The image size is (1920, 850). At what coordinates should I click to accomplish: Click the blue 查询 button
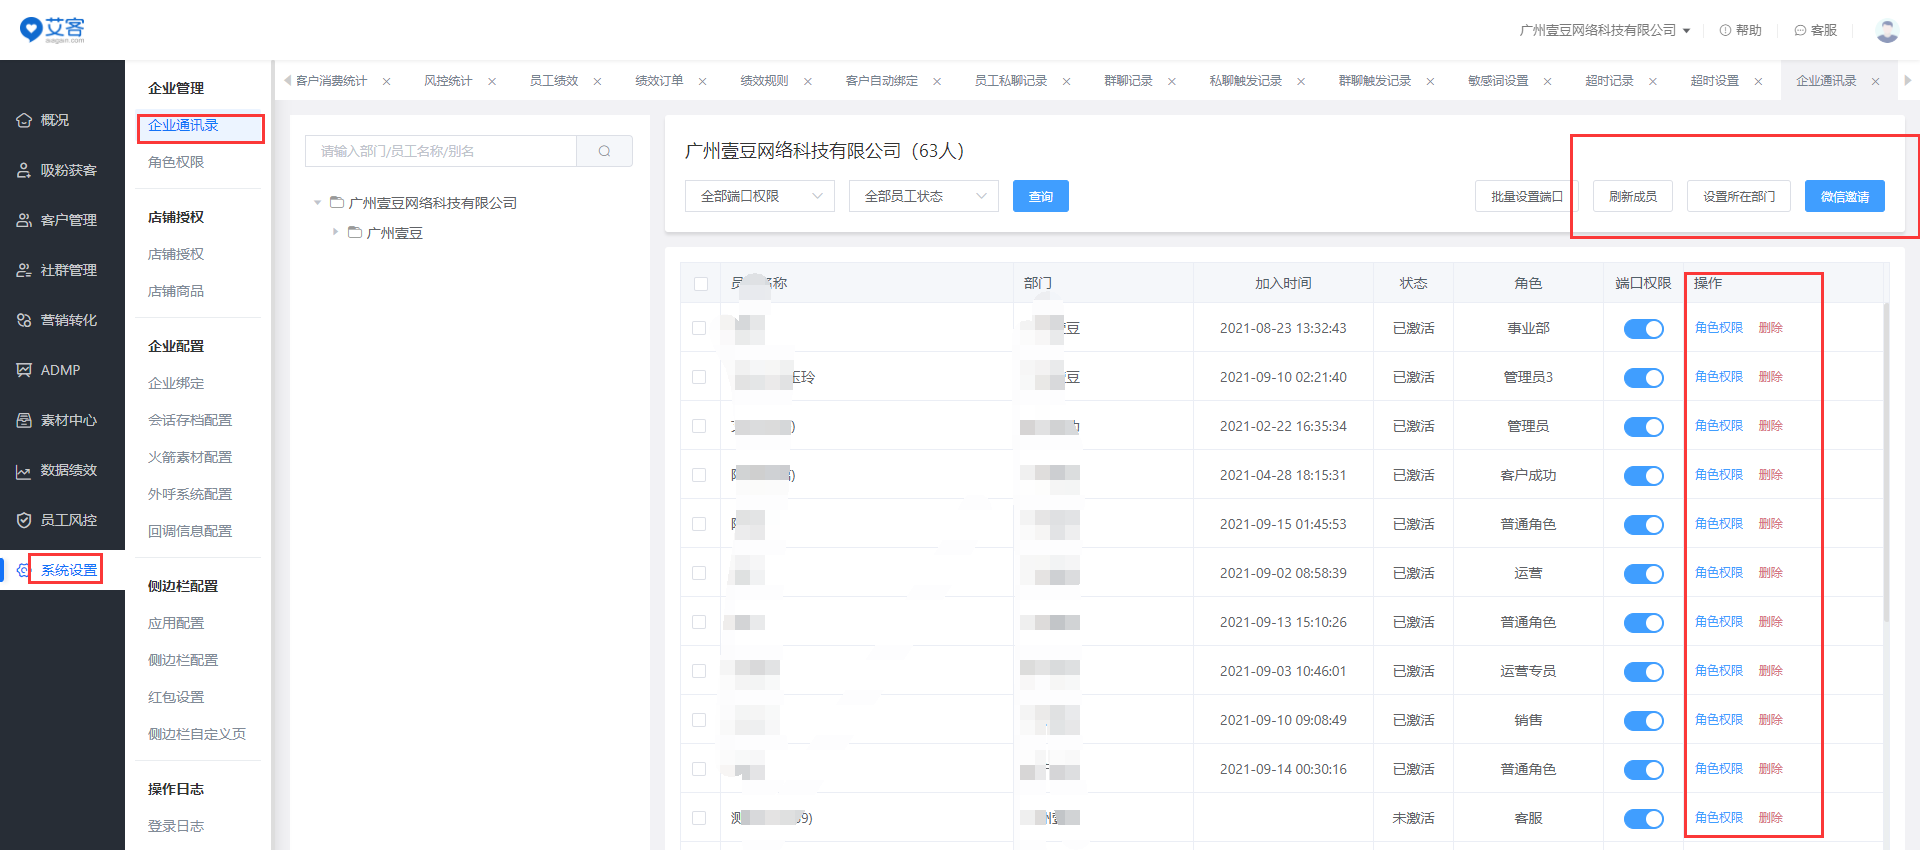coord(1040,196)
